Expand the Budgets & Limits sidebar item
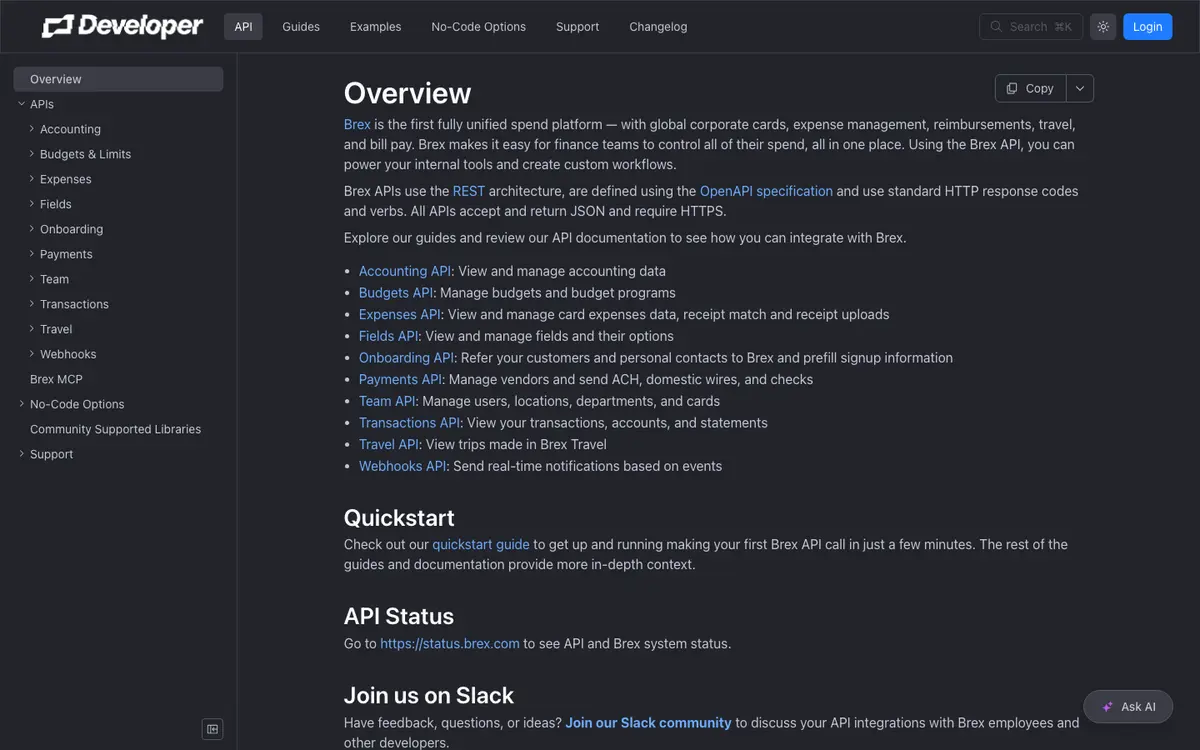1200x750 pixels. [118, 154]
